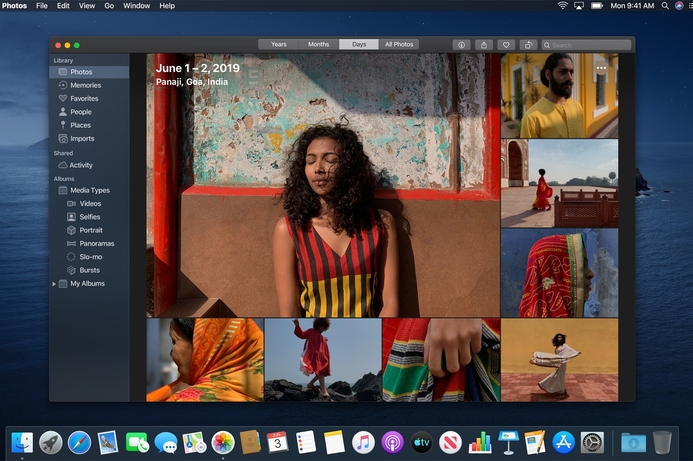This screenshot has width=693, height=461.
Task: Open the battery status menu
Action: pyautogui.click(x=597, y=6)
